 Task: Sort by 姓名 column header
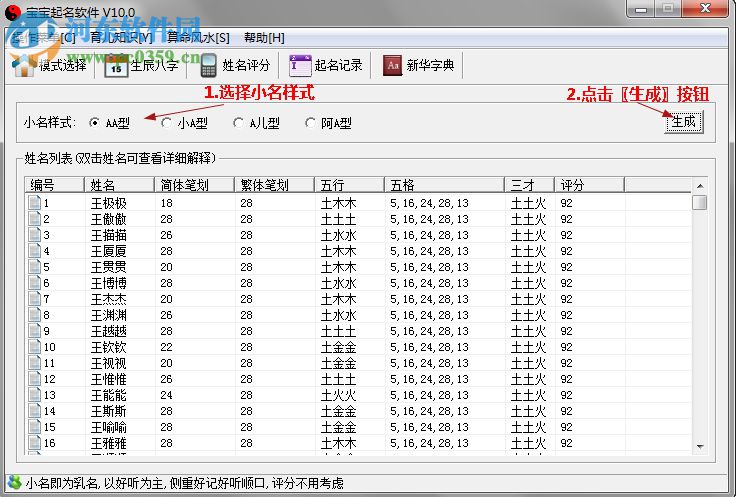pyautogui.click(x=119, y=185)
